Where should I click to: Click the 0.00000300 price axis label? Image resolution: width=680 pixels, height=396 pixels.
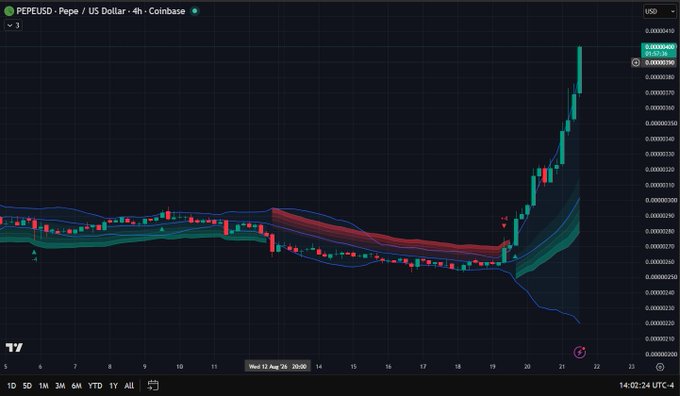660,200
